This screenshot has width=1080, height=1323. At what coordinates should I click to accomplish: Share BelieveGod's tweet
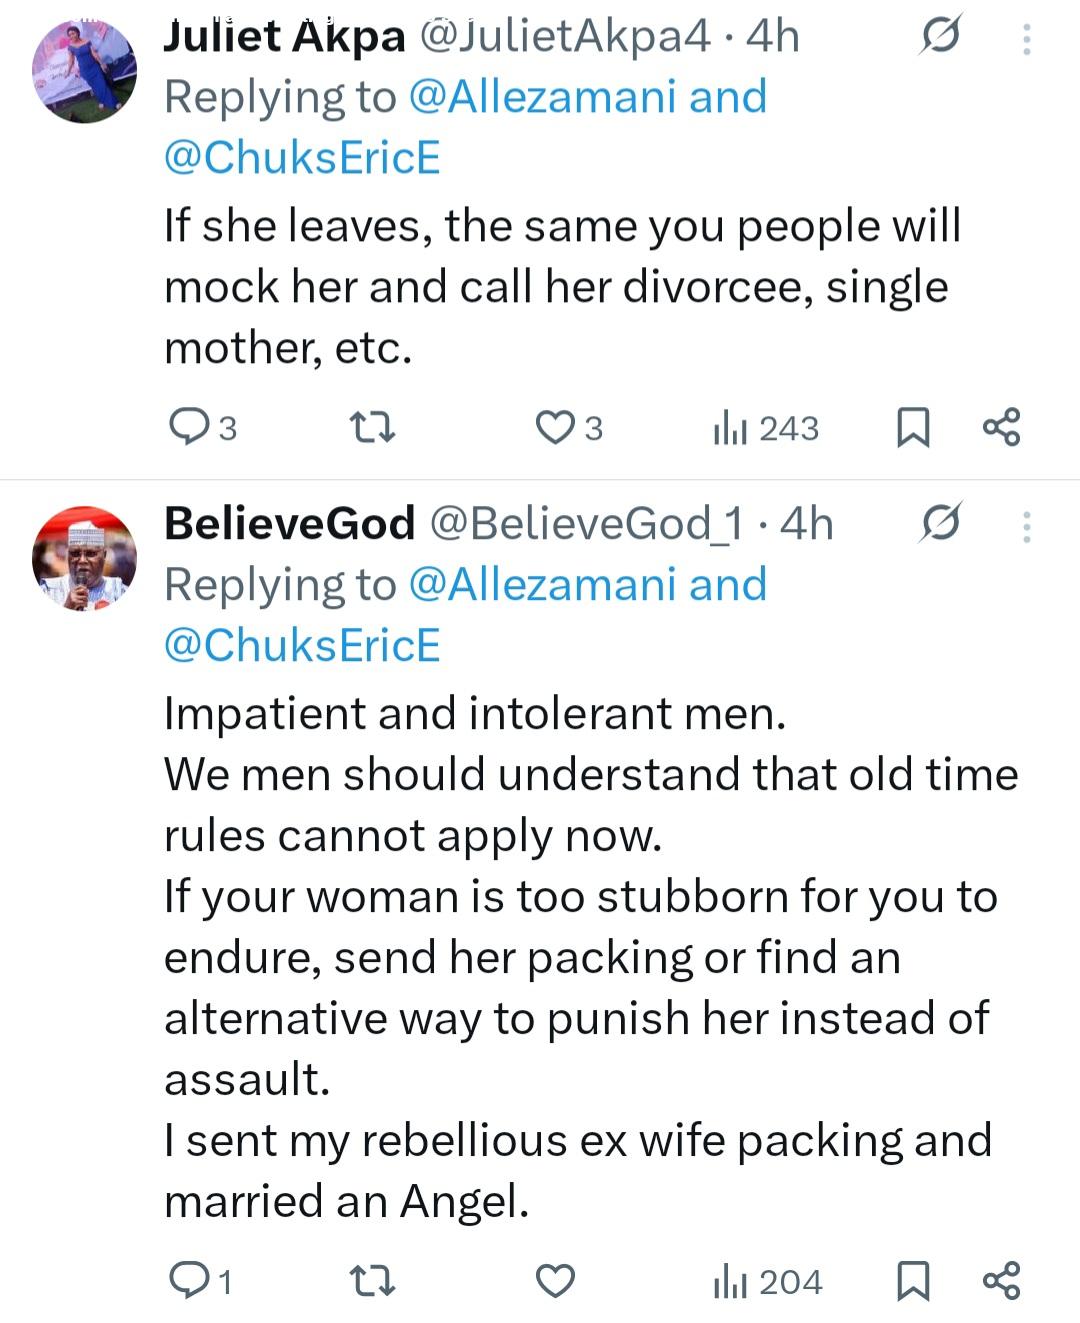(1001, 1280)
